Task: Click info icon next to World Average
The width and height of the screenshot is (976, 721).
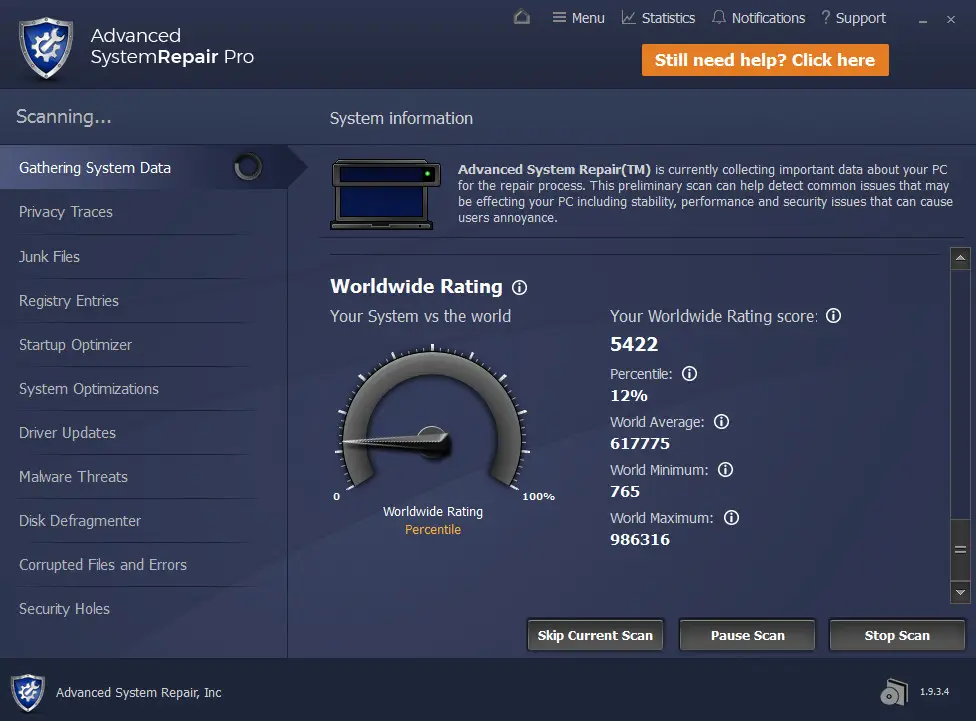Action: 721,422
